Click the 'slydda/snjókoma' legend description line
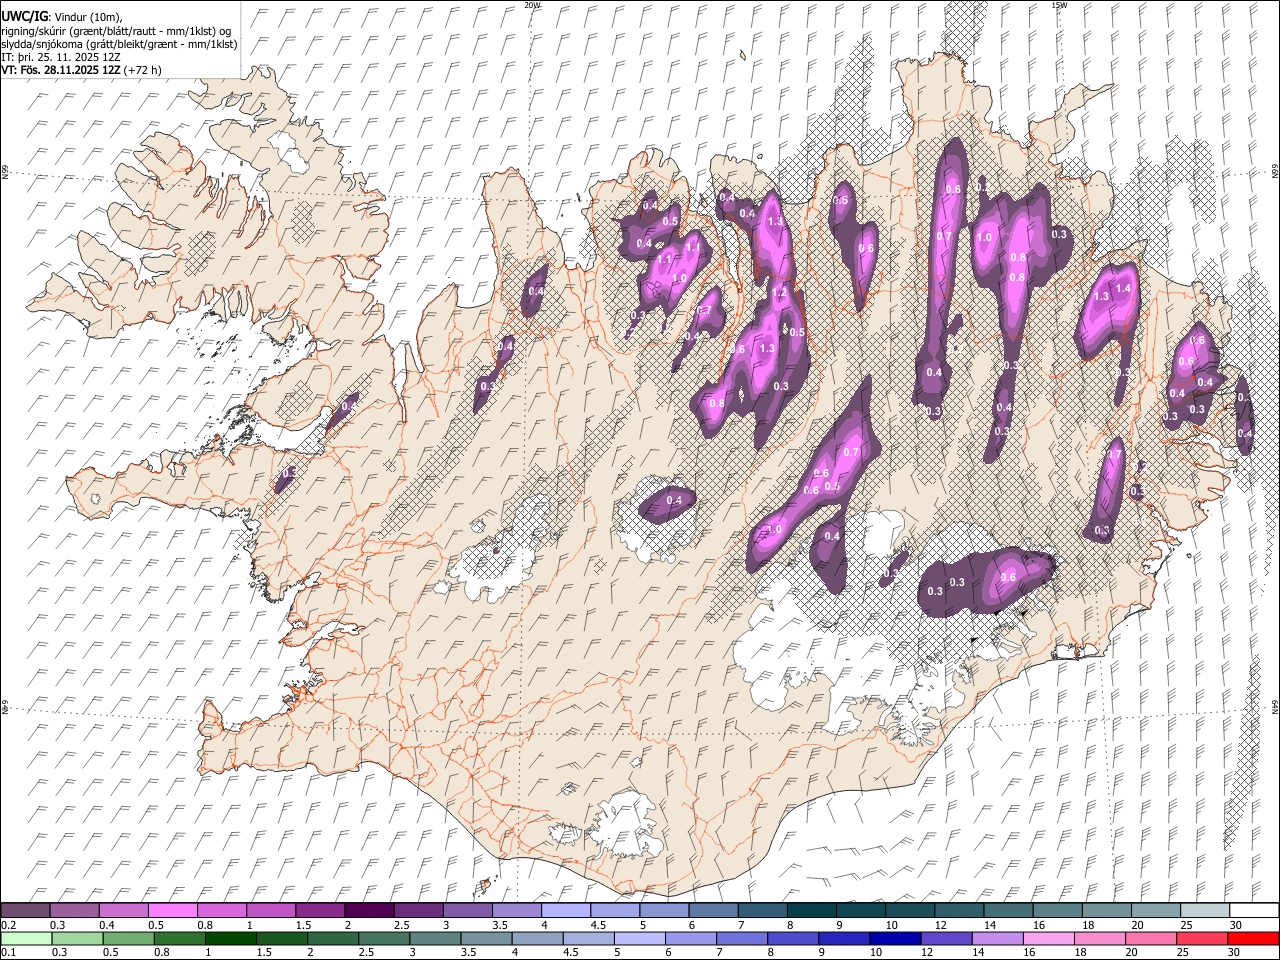This screenshot has height=960, width=1280. 119,44
